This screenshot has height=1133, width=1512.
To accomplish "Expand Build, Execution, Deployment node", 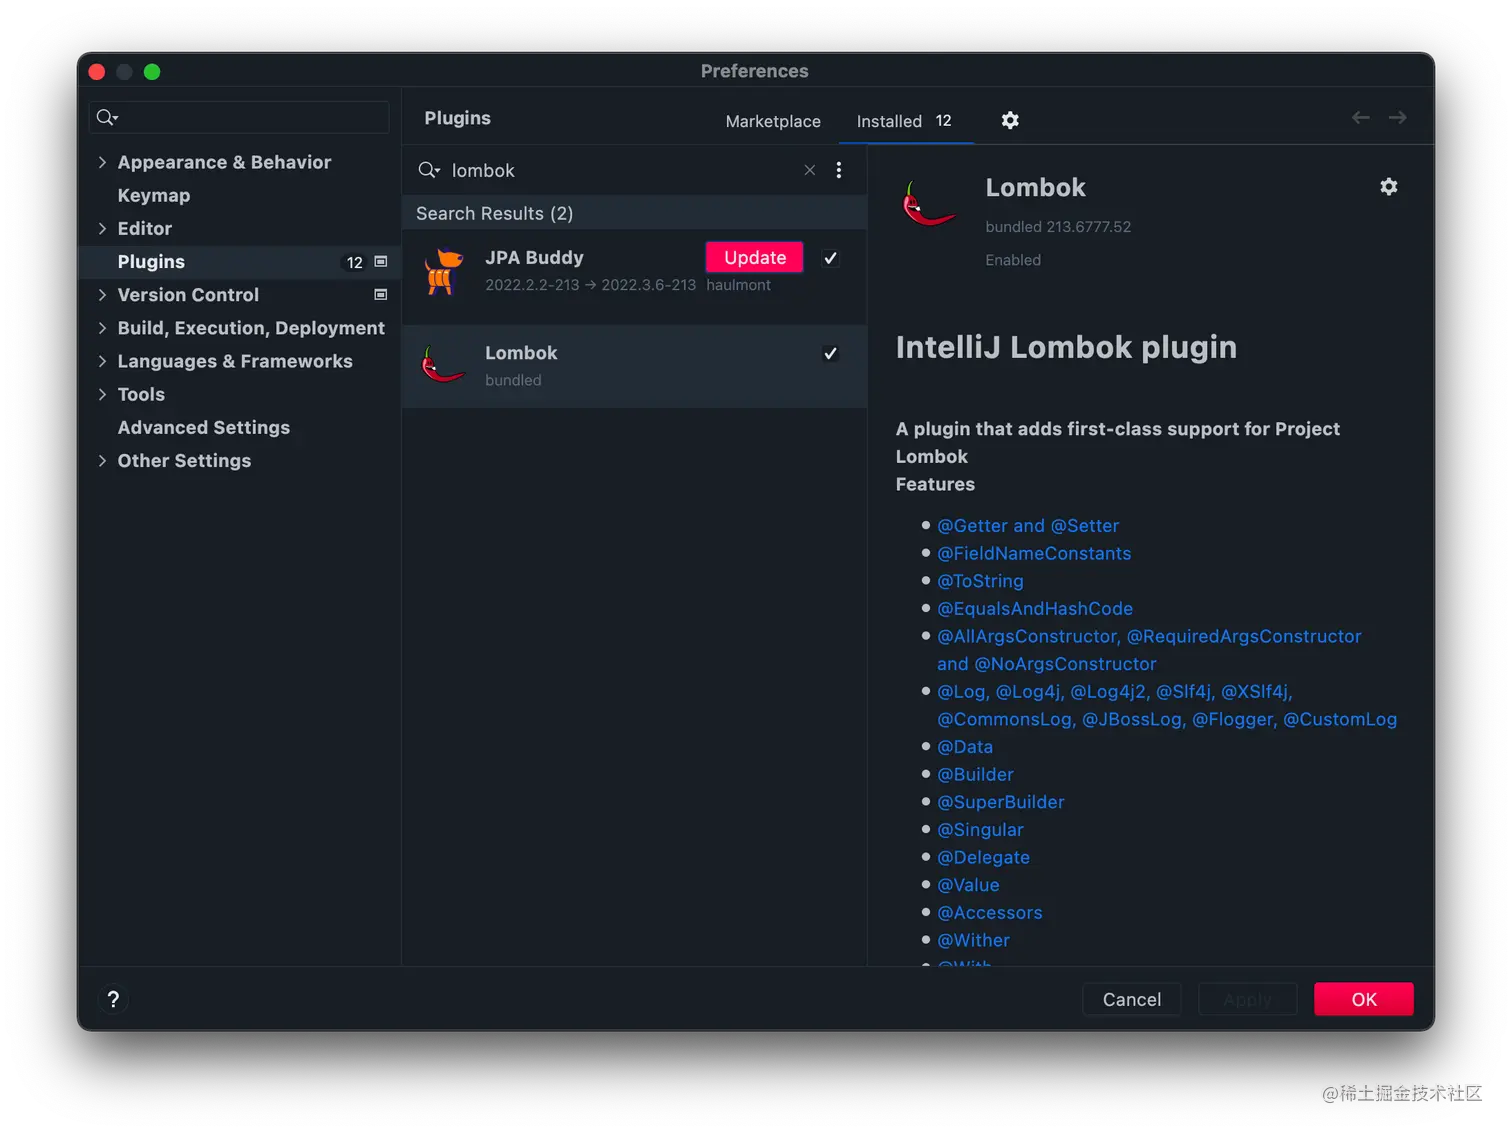I will click(102, 328).
